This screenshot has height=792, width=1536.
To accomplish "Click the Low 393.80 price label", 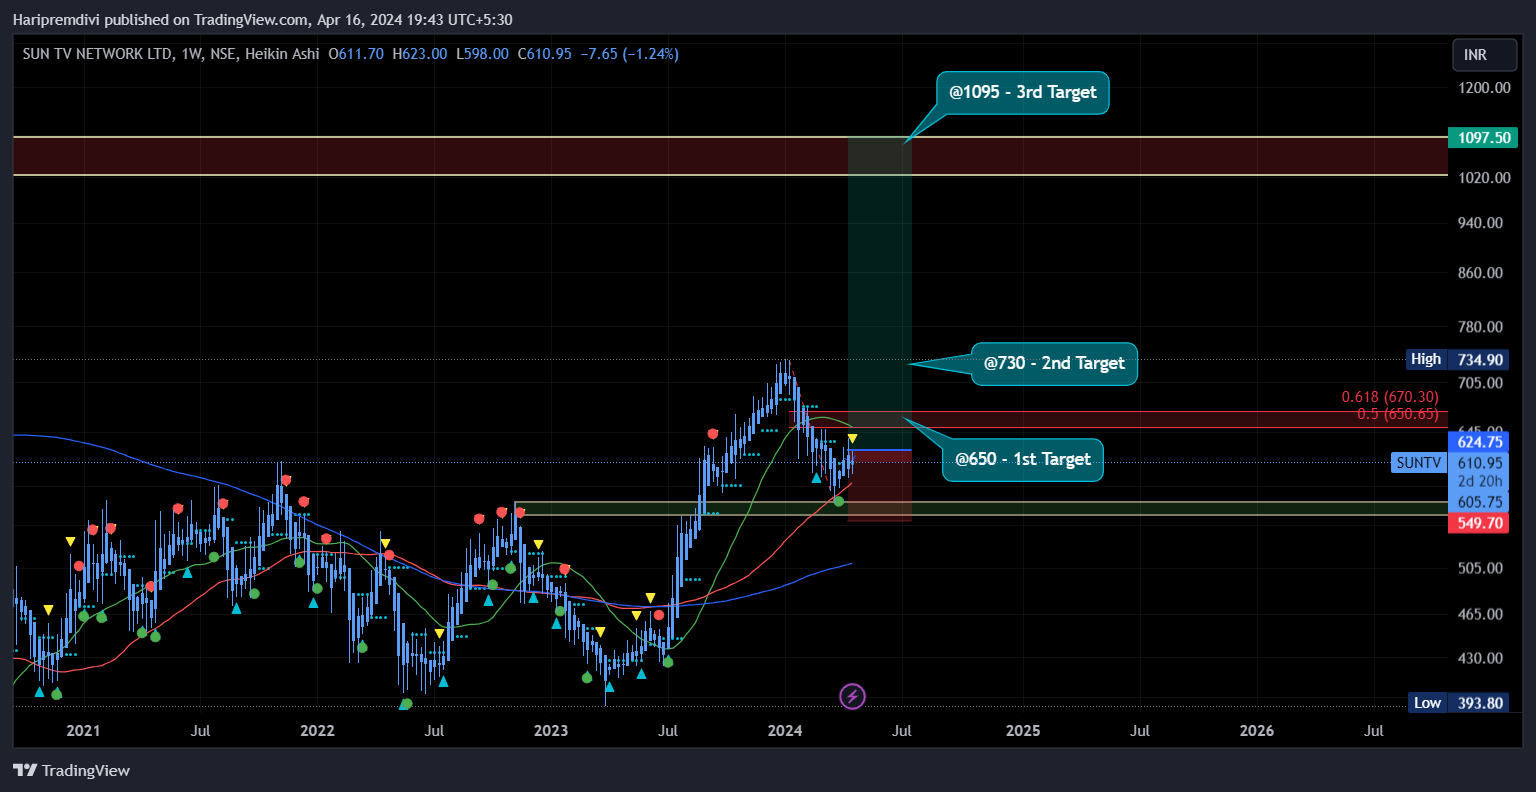I will pyautogui.click(x=1457, y=703).
